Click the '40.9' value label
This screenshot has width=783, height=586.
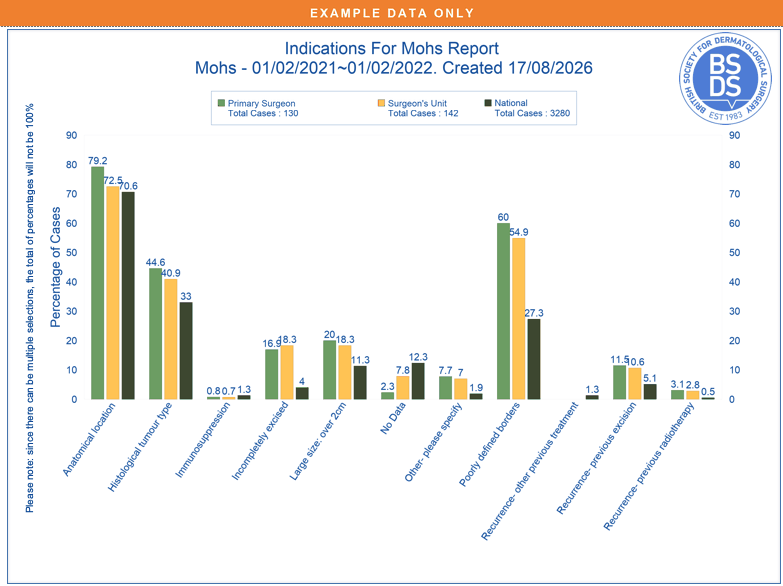171,273
